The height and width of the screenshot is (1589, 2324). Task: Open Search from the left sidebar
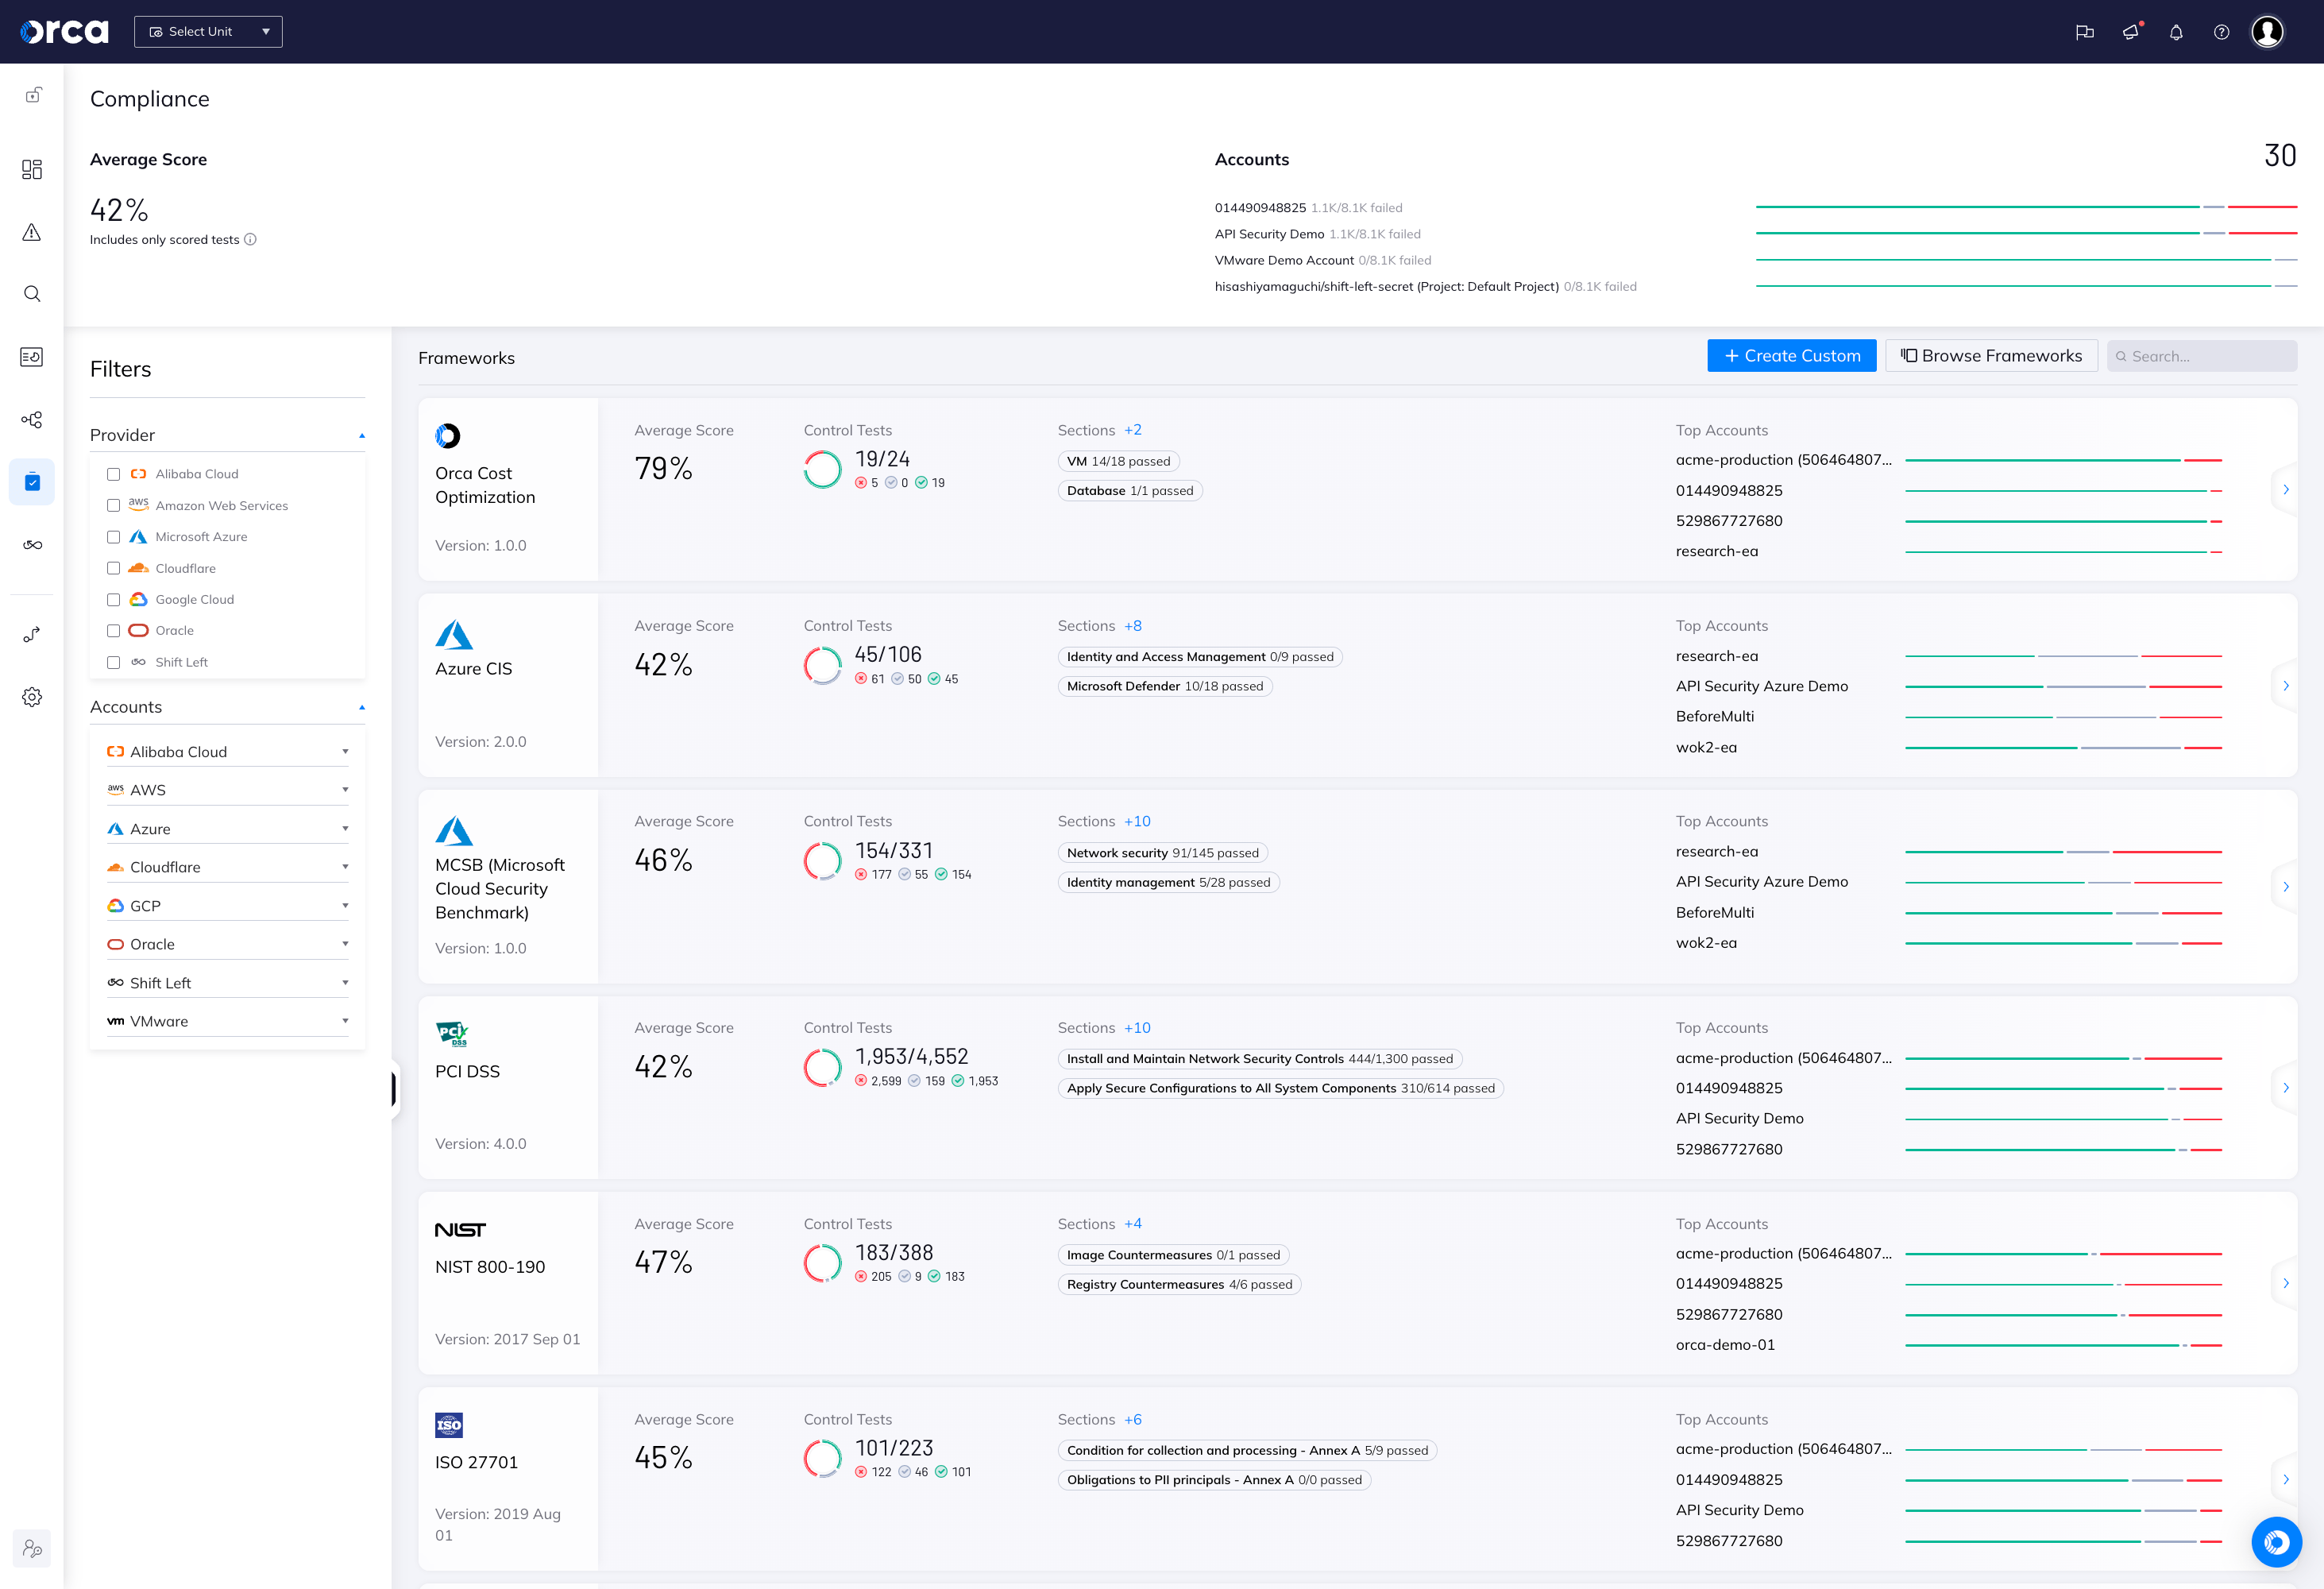(x=33, y=293)
